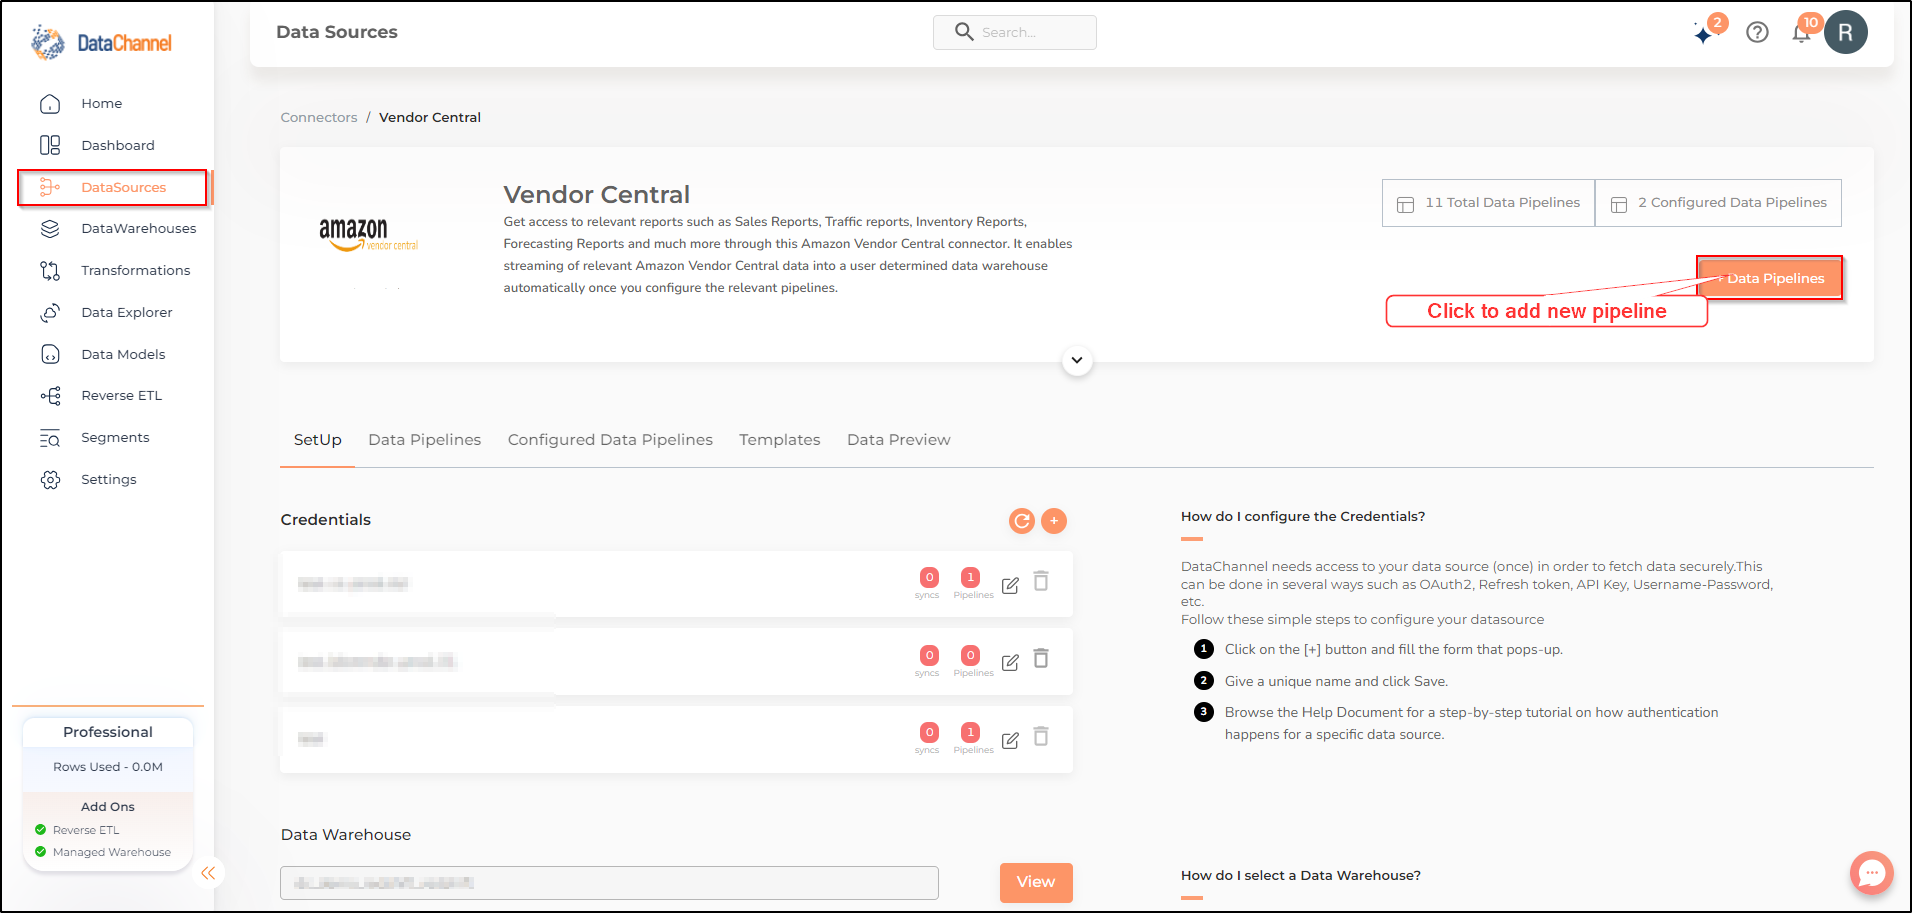
Task: Open the sparkle updates icon
Action: click(1704, 33)
